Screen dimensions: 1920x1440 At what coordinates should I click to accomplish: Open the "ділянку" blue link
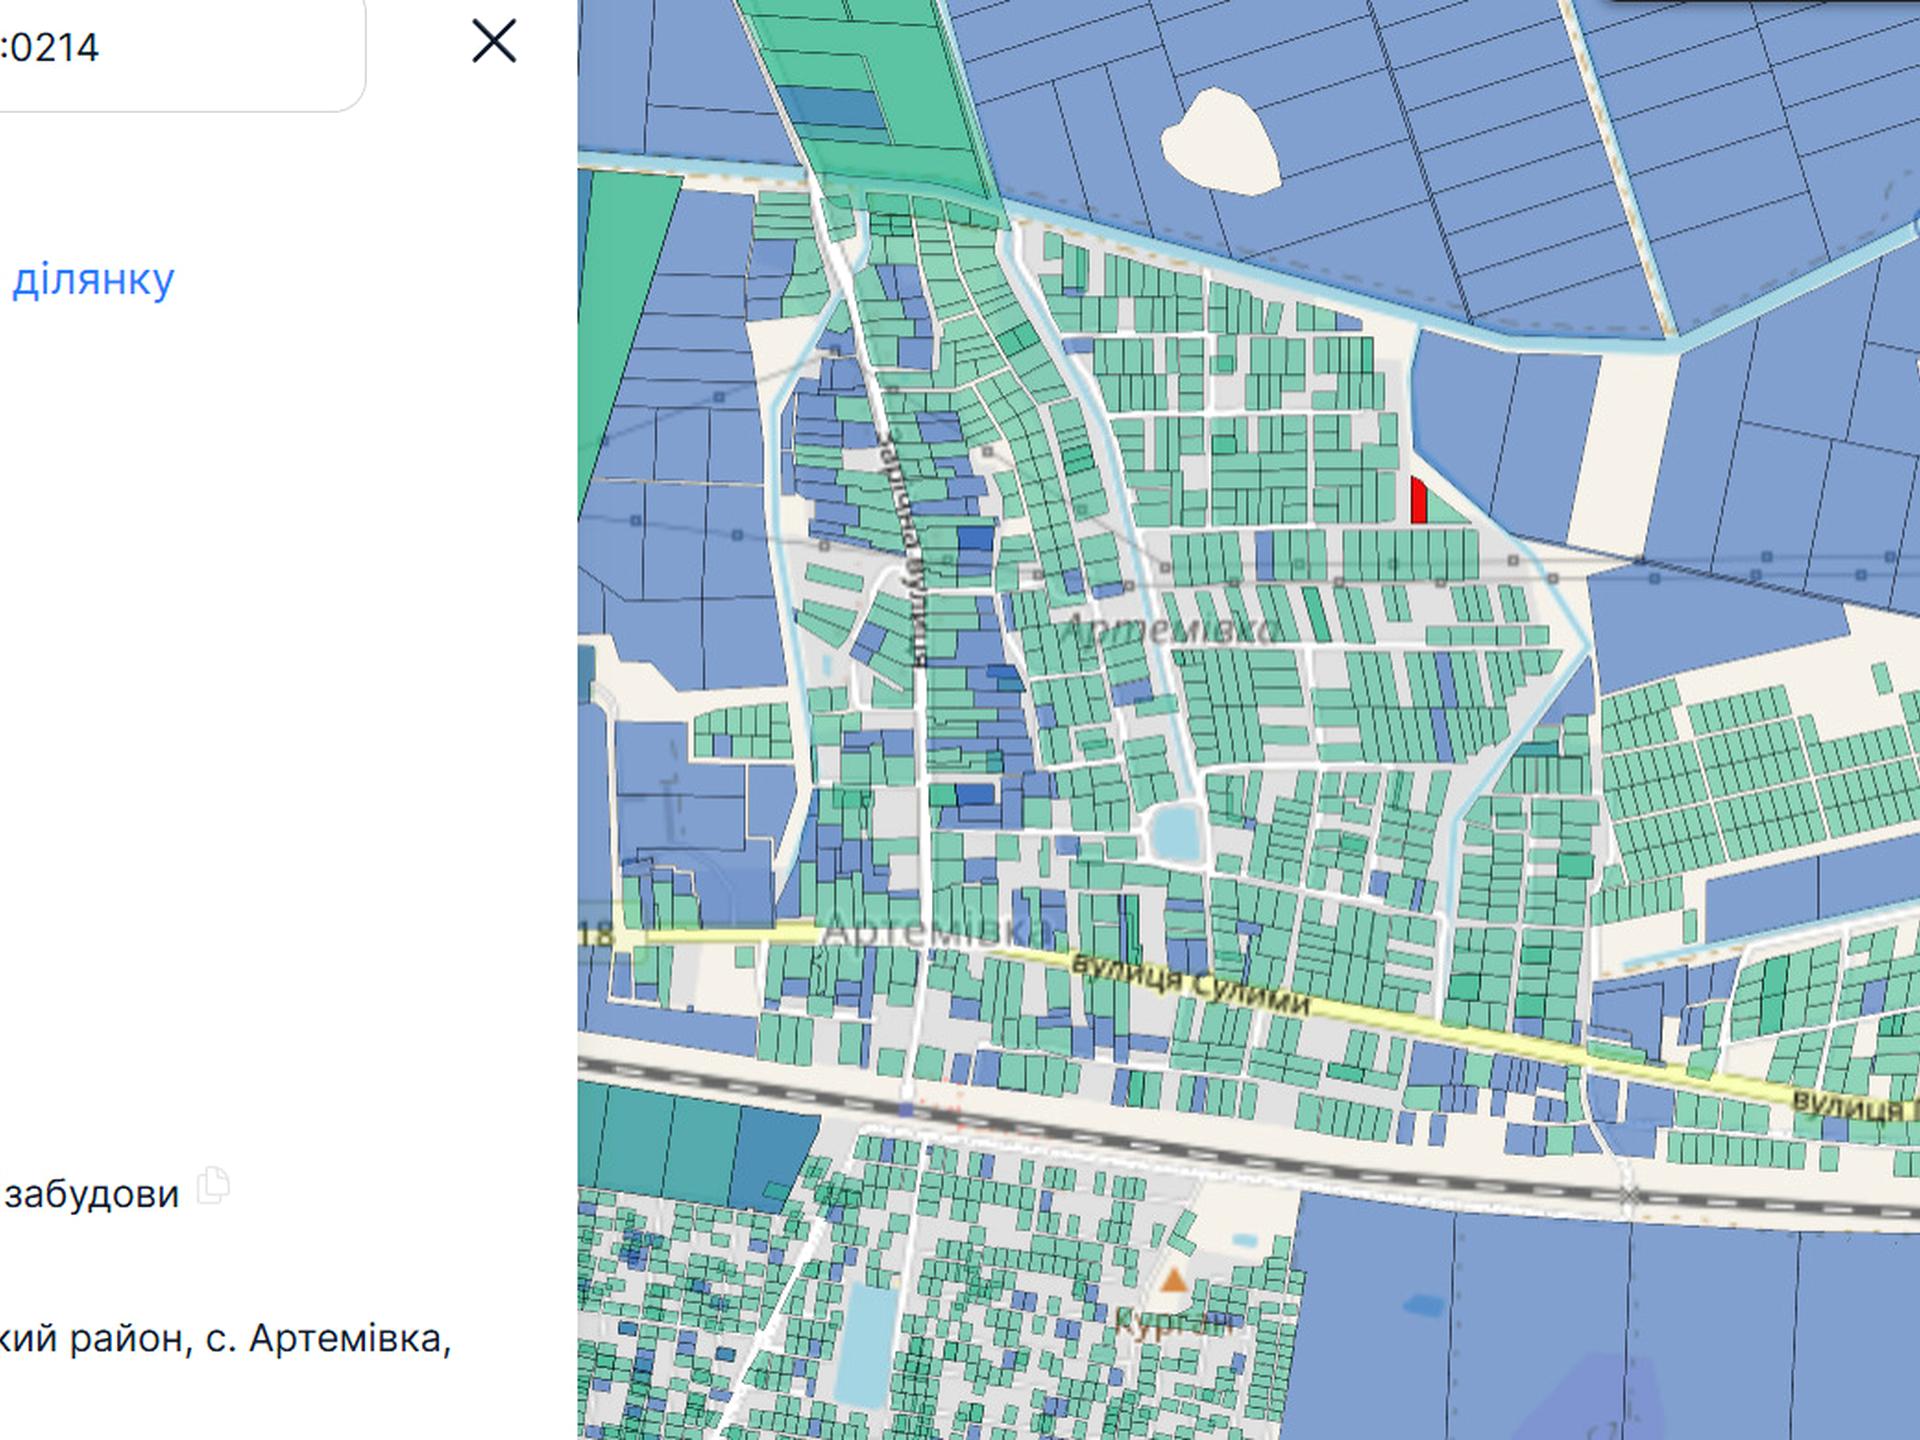[x=93, y=279]
